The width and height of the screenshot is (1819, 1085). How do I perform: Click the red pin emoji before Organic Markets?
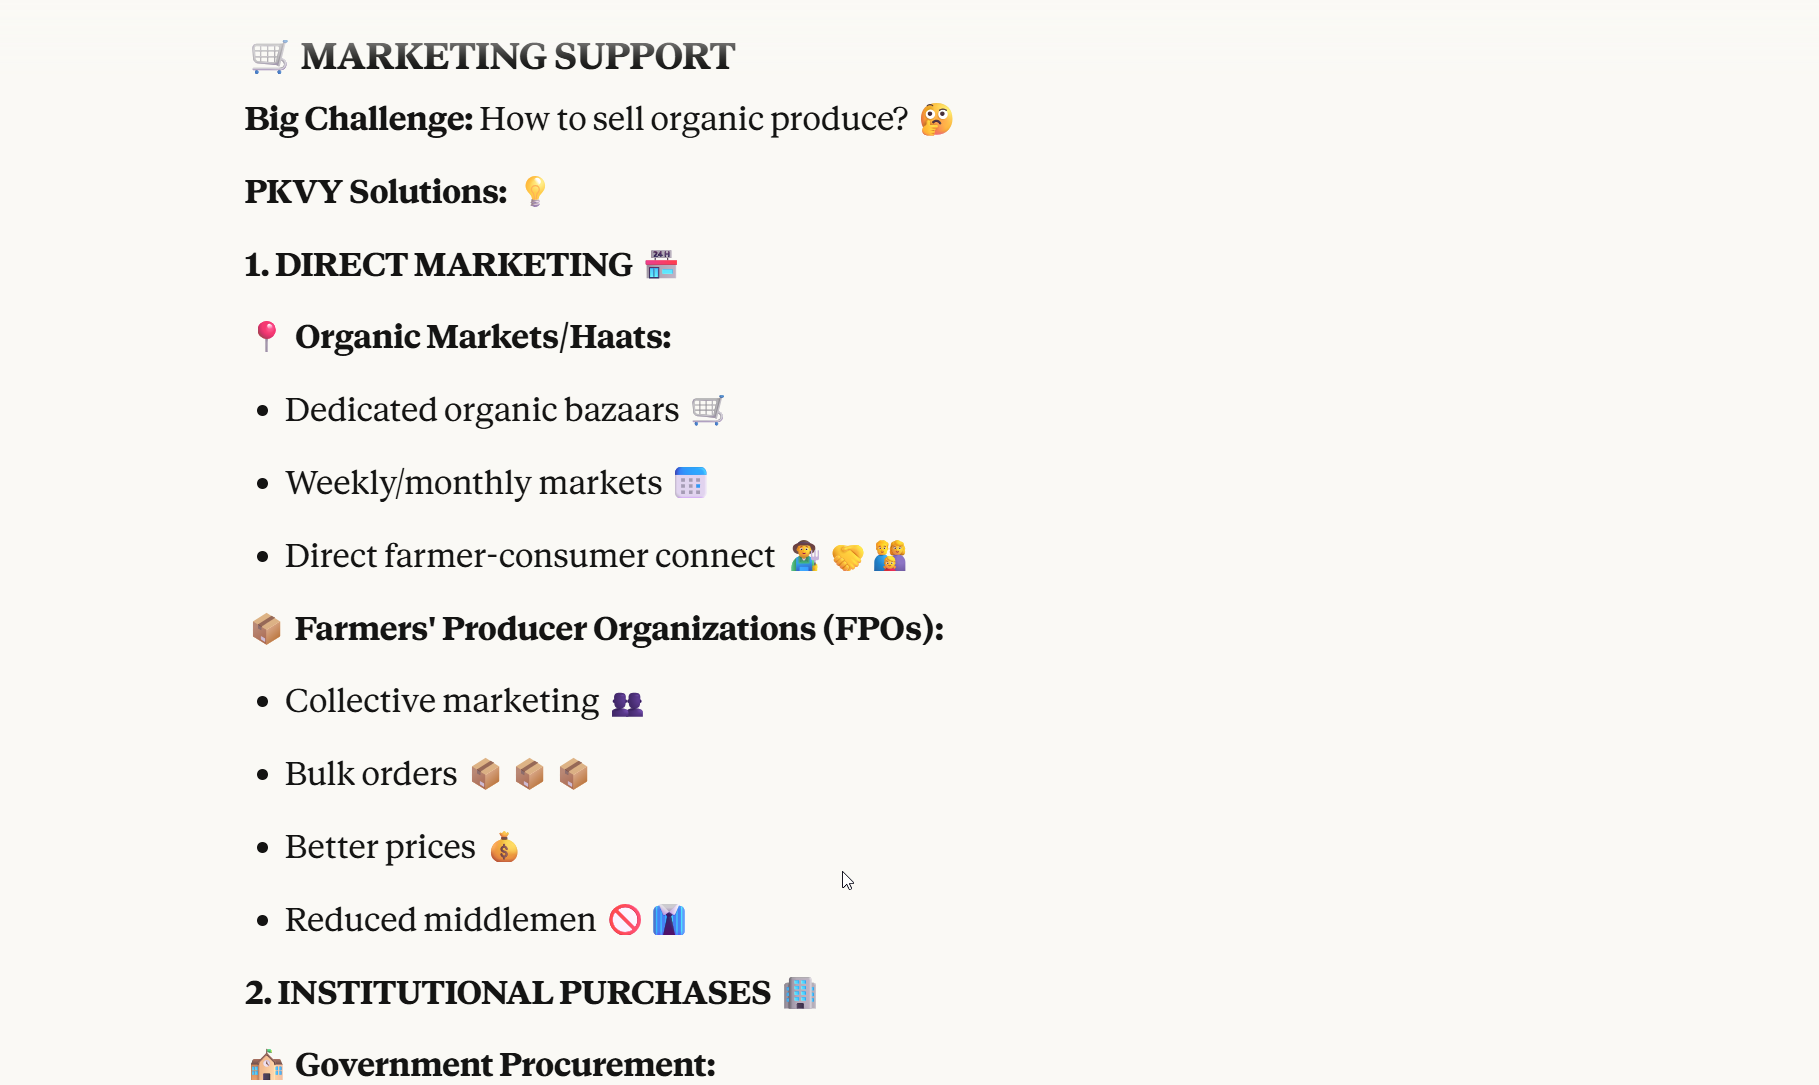pos(266,336)
